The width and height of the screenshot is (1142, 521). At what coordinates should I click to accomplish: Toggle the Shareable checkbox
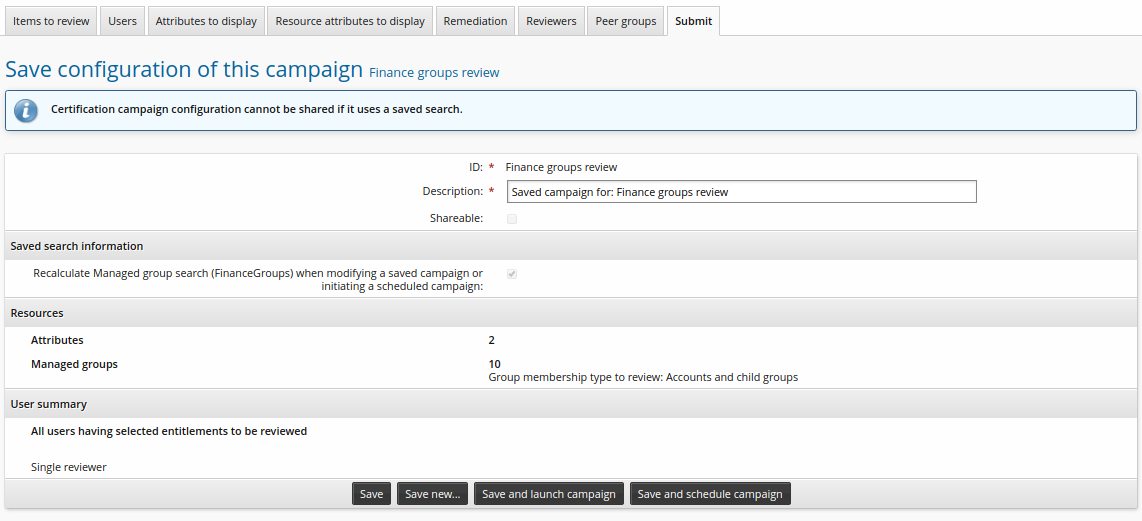coord(512,218)
